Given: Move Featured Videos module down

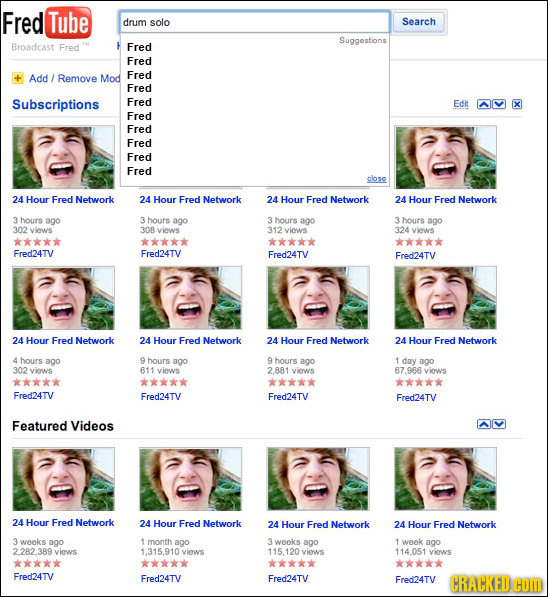Looking at the screenshot, I should pos(499,424).
